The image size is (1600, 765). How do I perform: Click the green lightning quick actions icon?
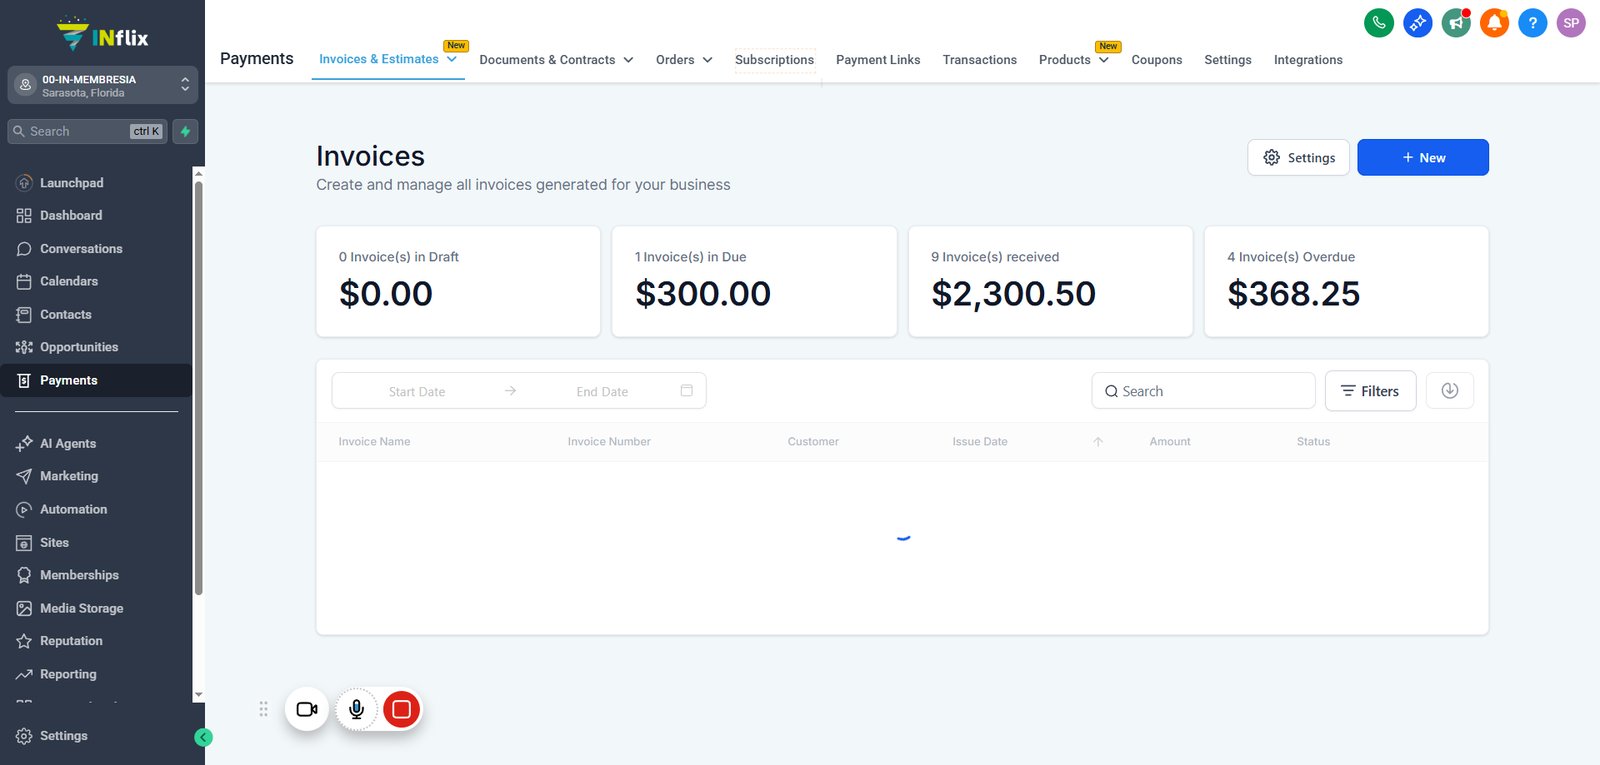(185, 131)
